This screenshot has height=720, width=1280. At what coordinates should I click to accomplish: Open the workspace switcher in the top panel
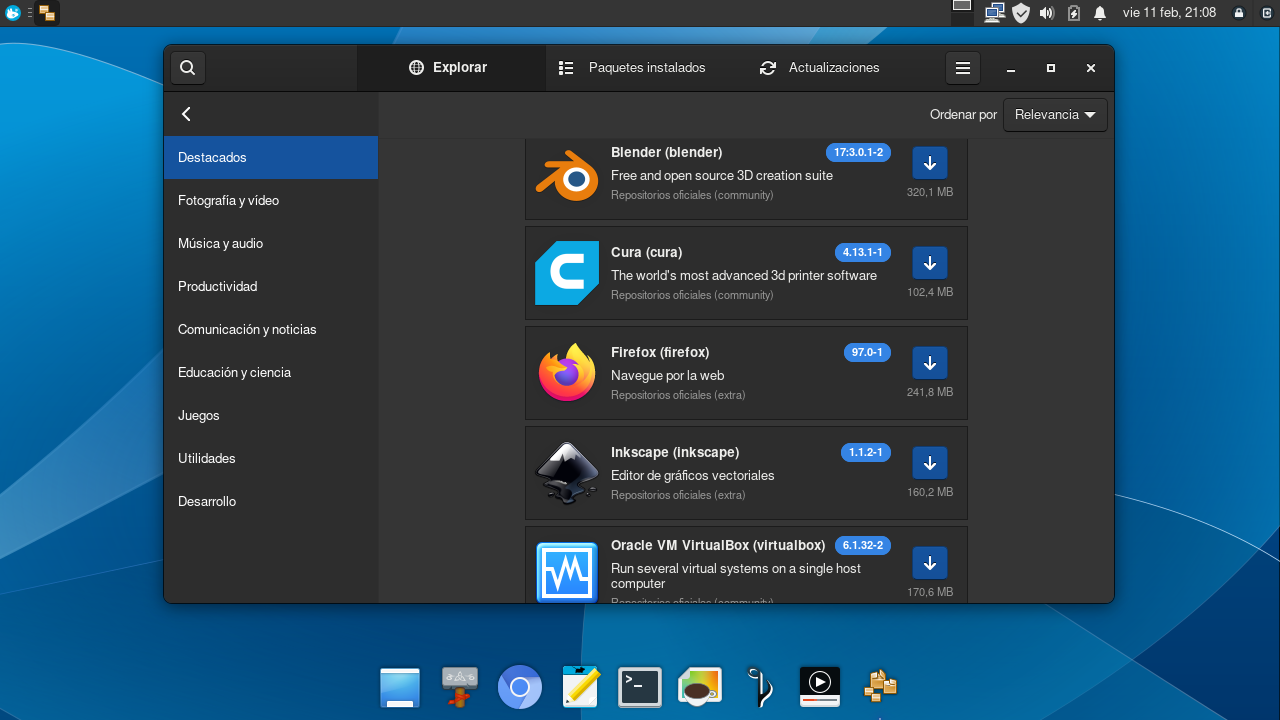[x=962, y=13]
